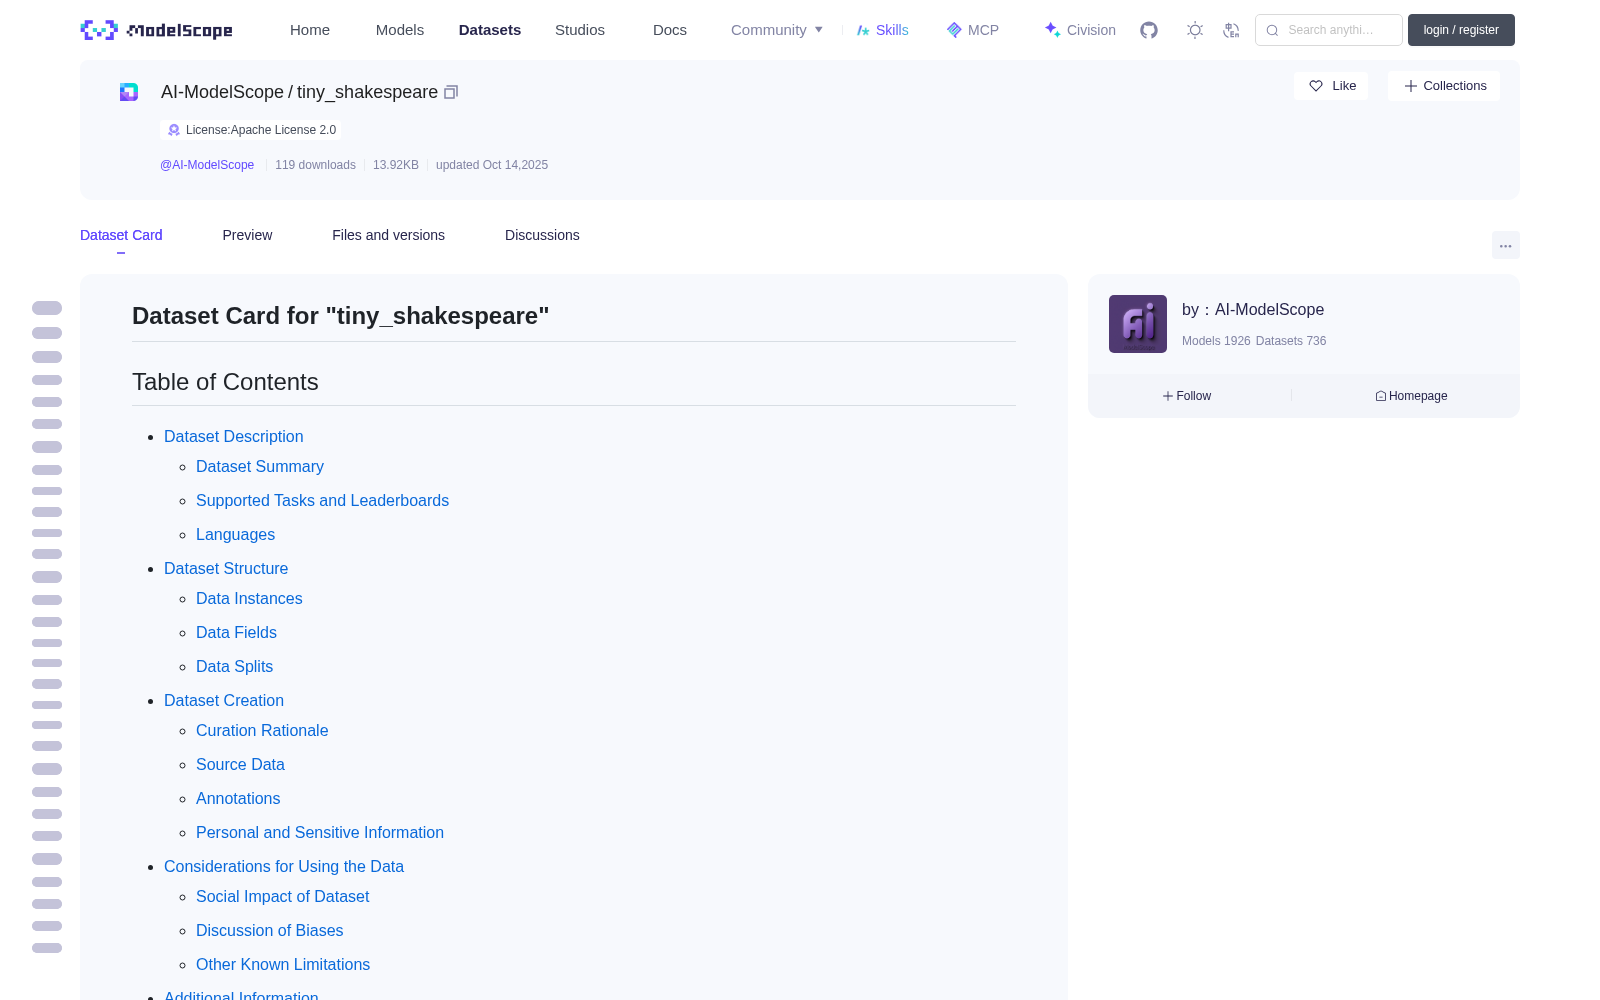1600x1000 pixels.
Task: Switch language with the translate icon
Action: [1232, 30]
